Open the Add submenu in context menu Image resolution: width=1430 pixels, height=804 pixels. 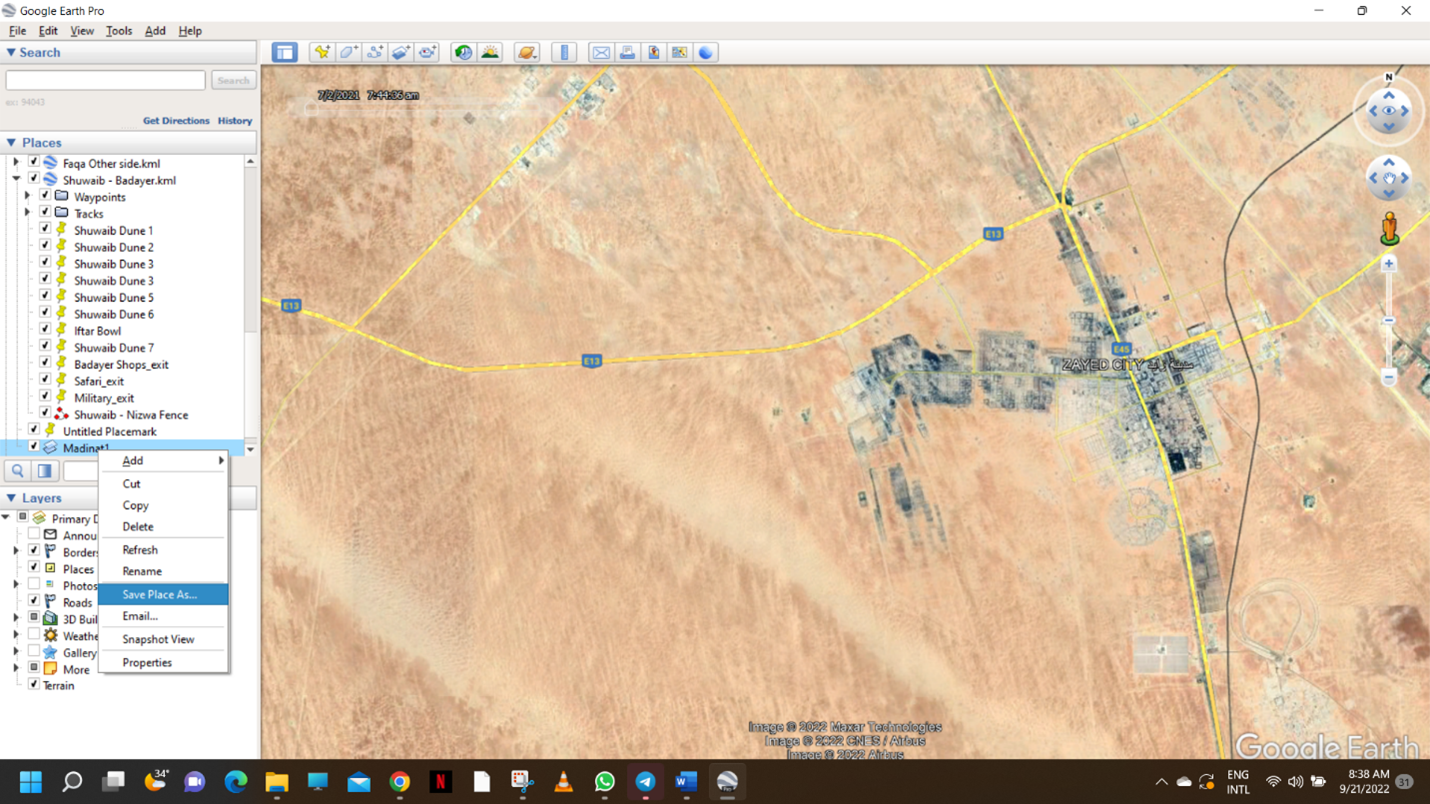pyautogui.click(x=163, y=461)
